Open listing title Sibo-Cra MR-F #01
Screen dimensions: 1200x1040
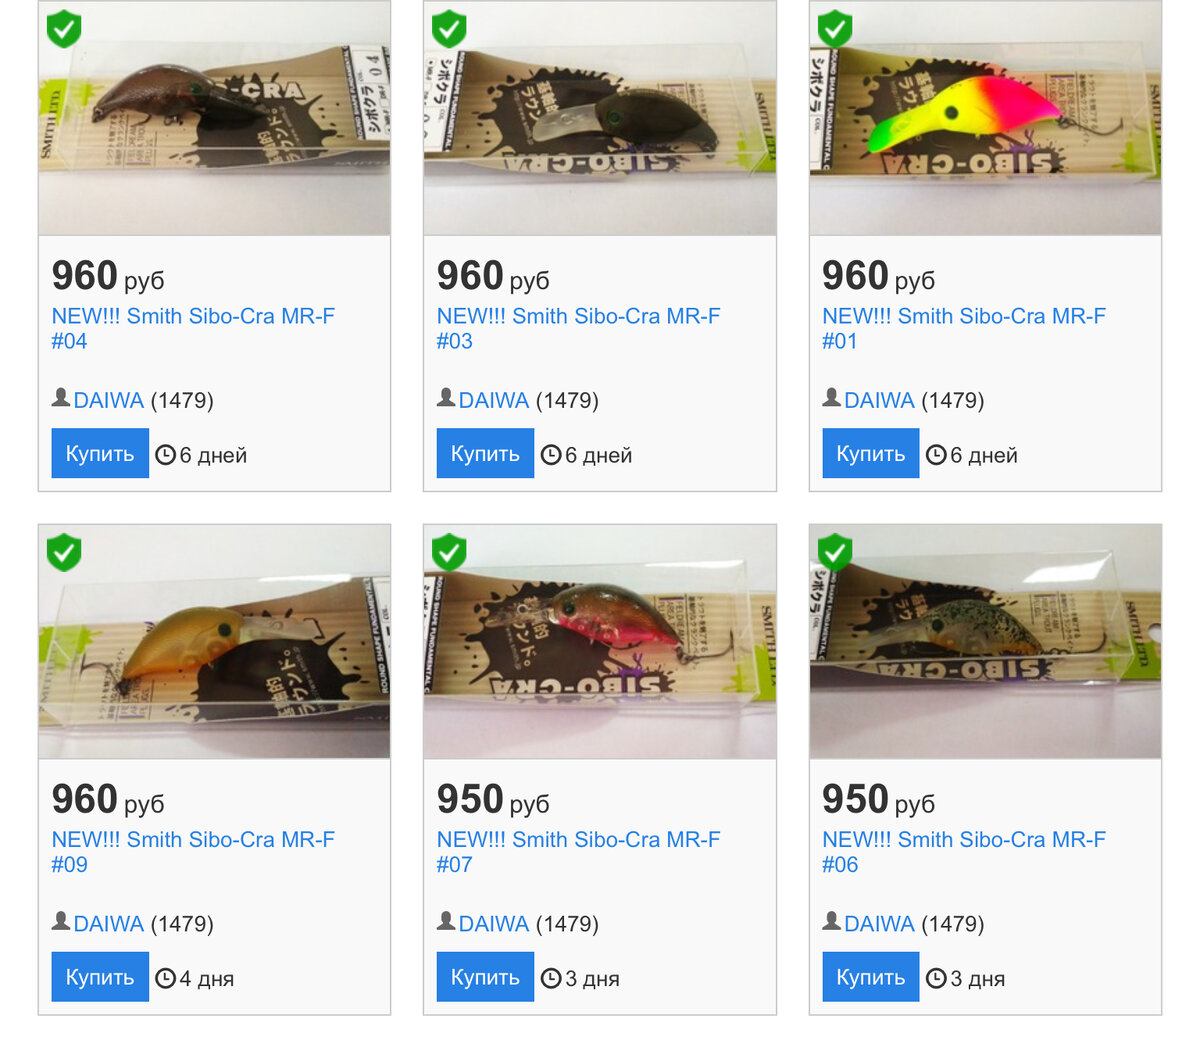964,328
